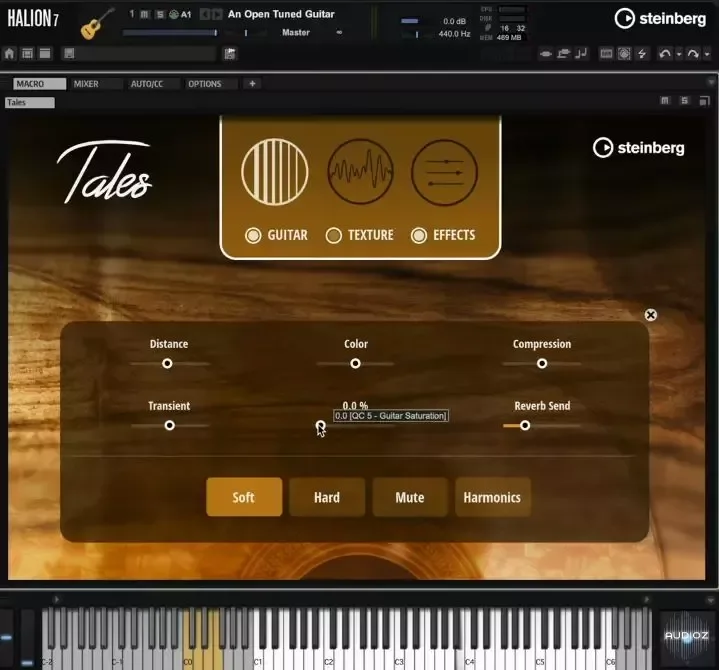Viewport: 719px width, 670px height.
Task: Click the Reverb Send slider handle
Action: coord(525,426)
